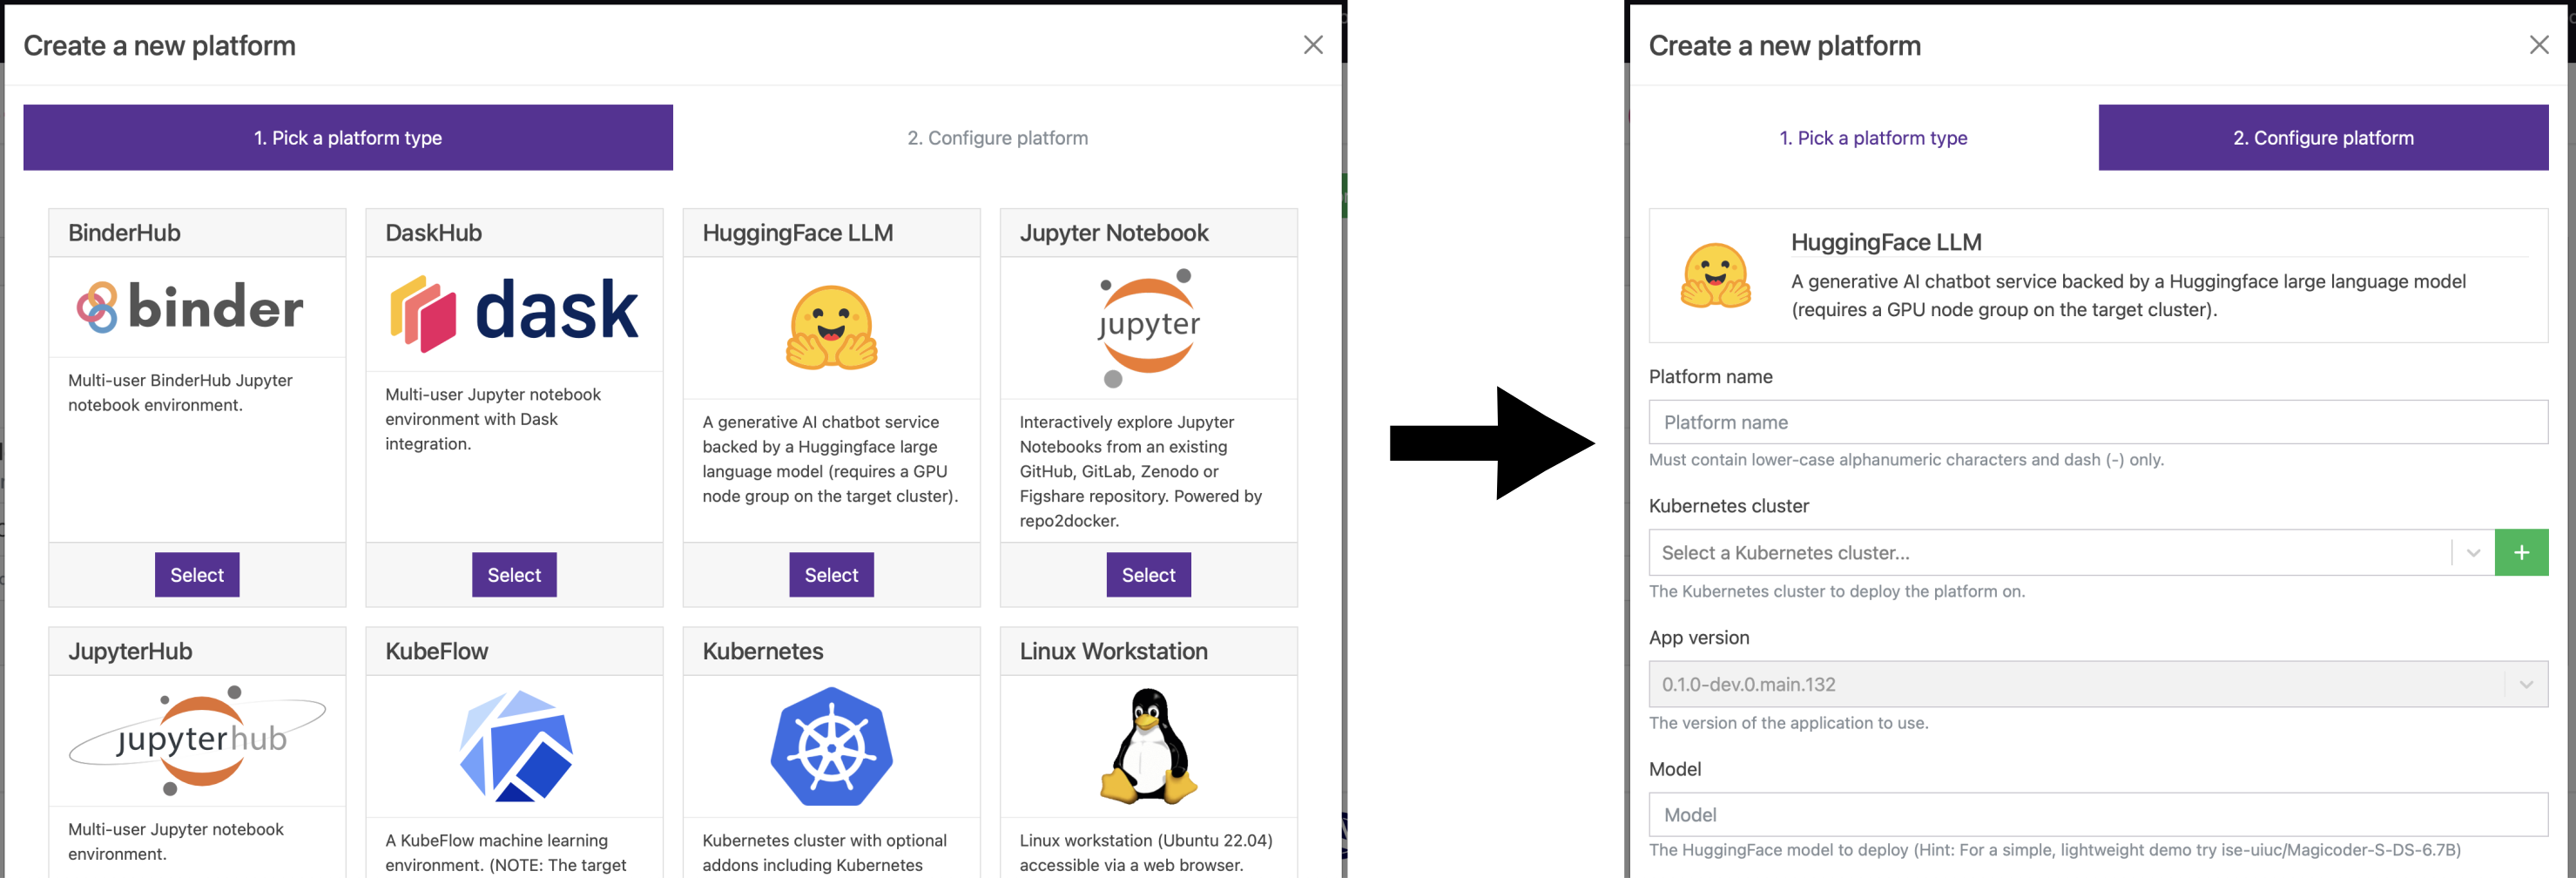
Task: Click the 'Multi-user Jupyter notebook environment with Dask' description
Action: (493, 419)
